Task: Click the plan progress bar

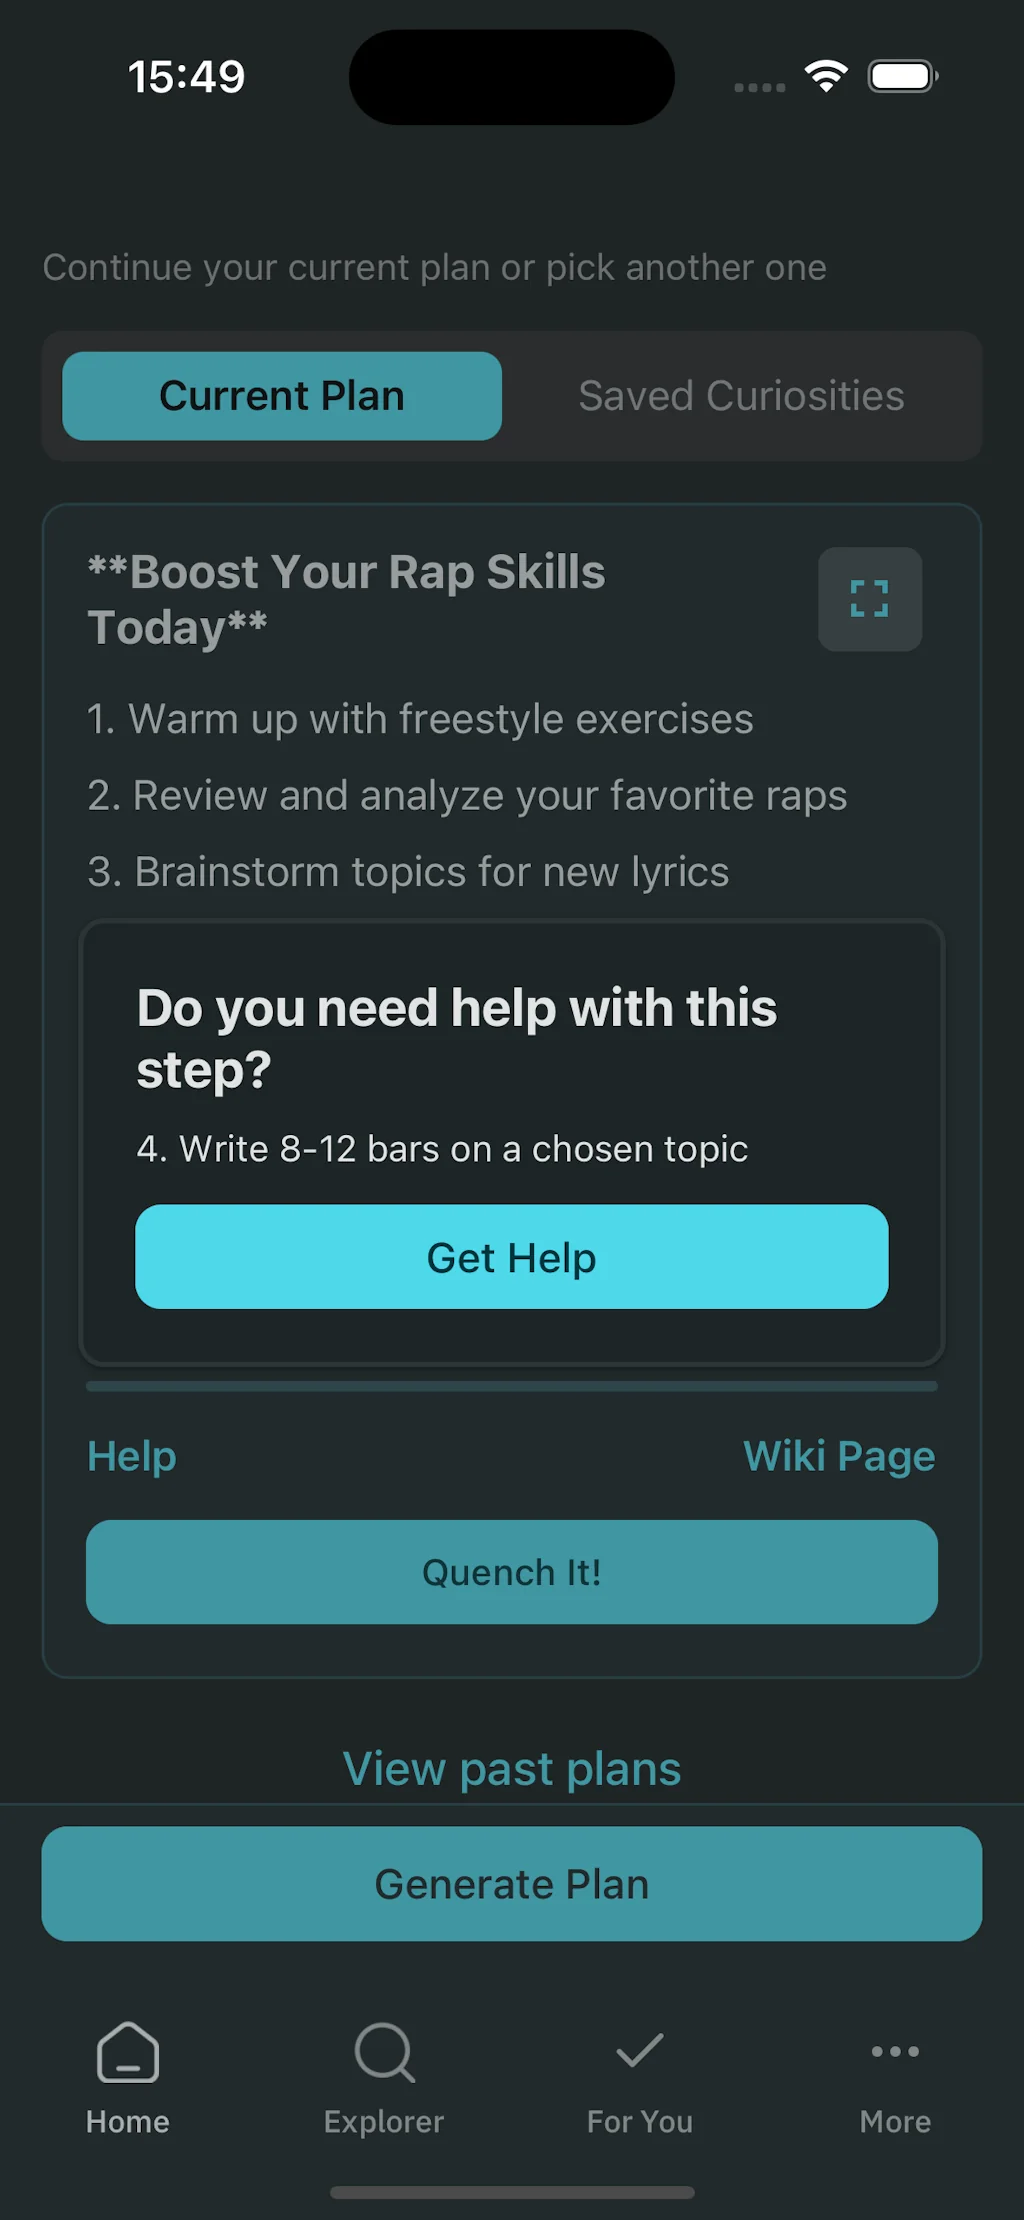Action: [x=512, y=1386]
